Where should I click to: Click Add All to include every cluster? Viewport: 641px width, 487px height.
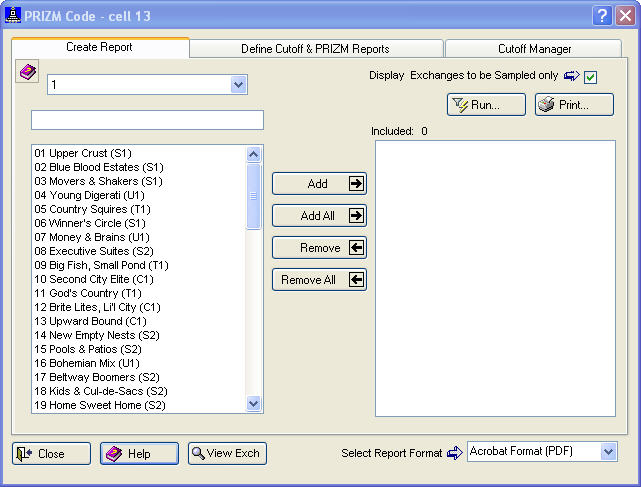[x=319, y=215]
